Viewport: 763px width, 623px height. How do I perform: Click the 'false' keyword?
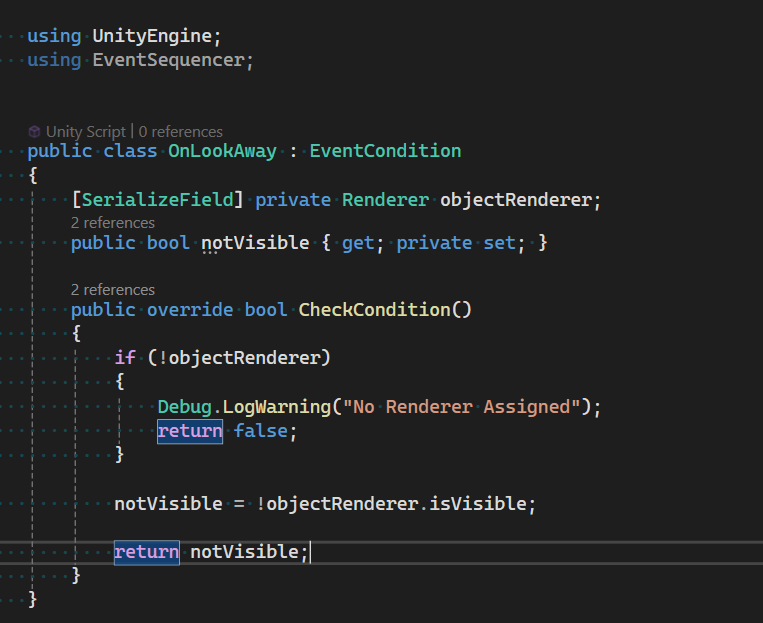coord(261,431)
